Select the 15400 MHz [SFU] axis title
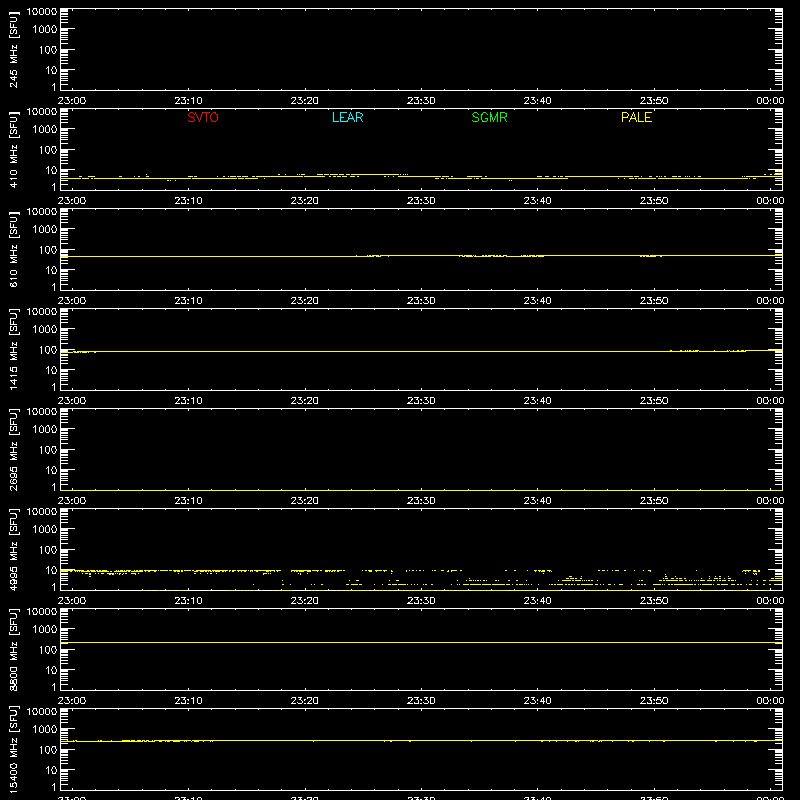This screenshot has height=800, width=800. [13, 750]
